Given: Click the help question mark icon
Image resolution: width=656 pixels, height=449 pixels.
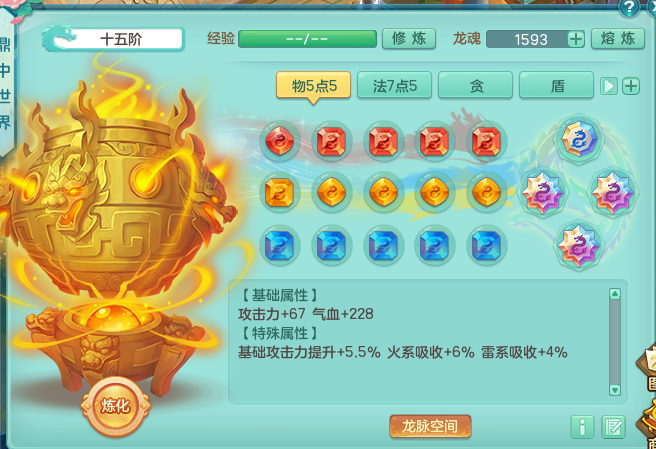Looking at the screenshot, I should [x=629, y=8].
